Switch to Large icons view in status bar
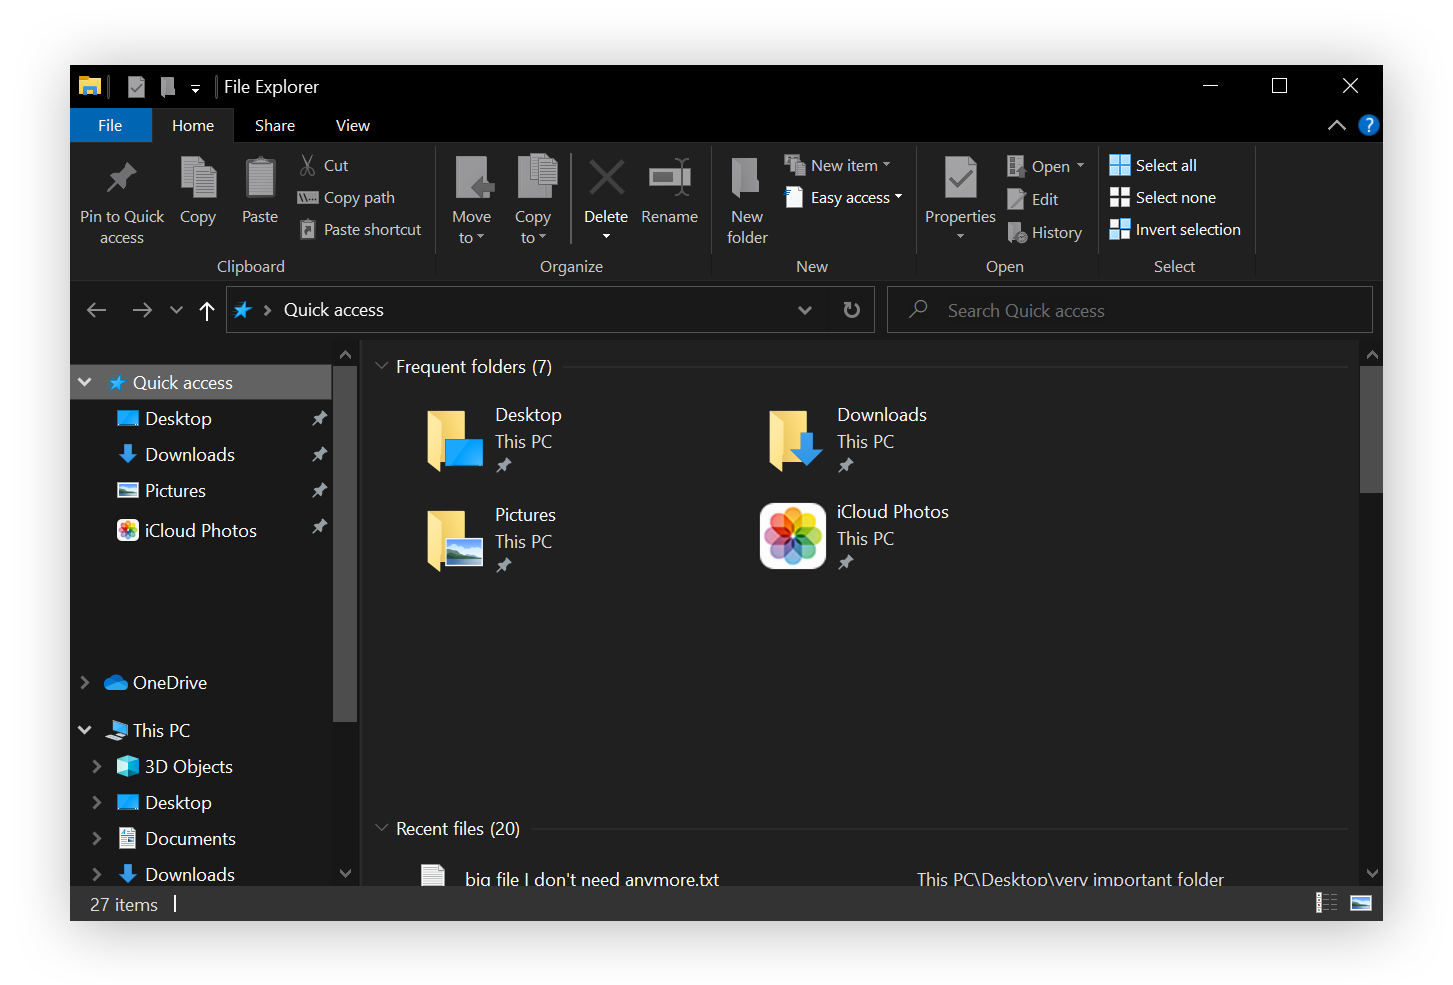Viewport: 1453px width, 985px height. [x=1361, y=903]
